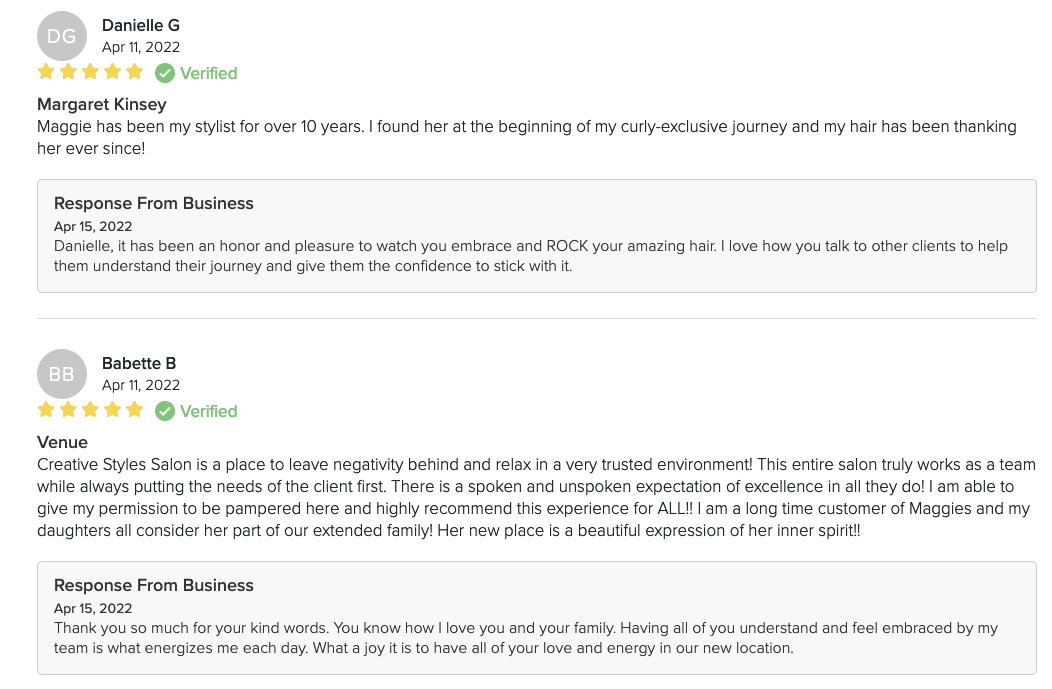The height and width of the screenshot is (689, 1052).
Task: Click first star of Babette B's rating
Action: pyautogui.click(x=46, y=410)
